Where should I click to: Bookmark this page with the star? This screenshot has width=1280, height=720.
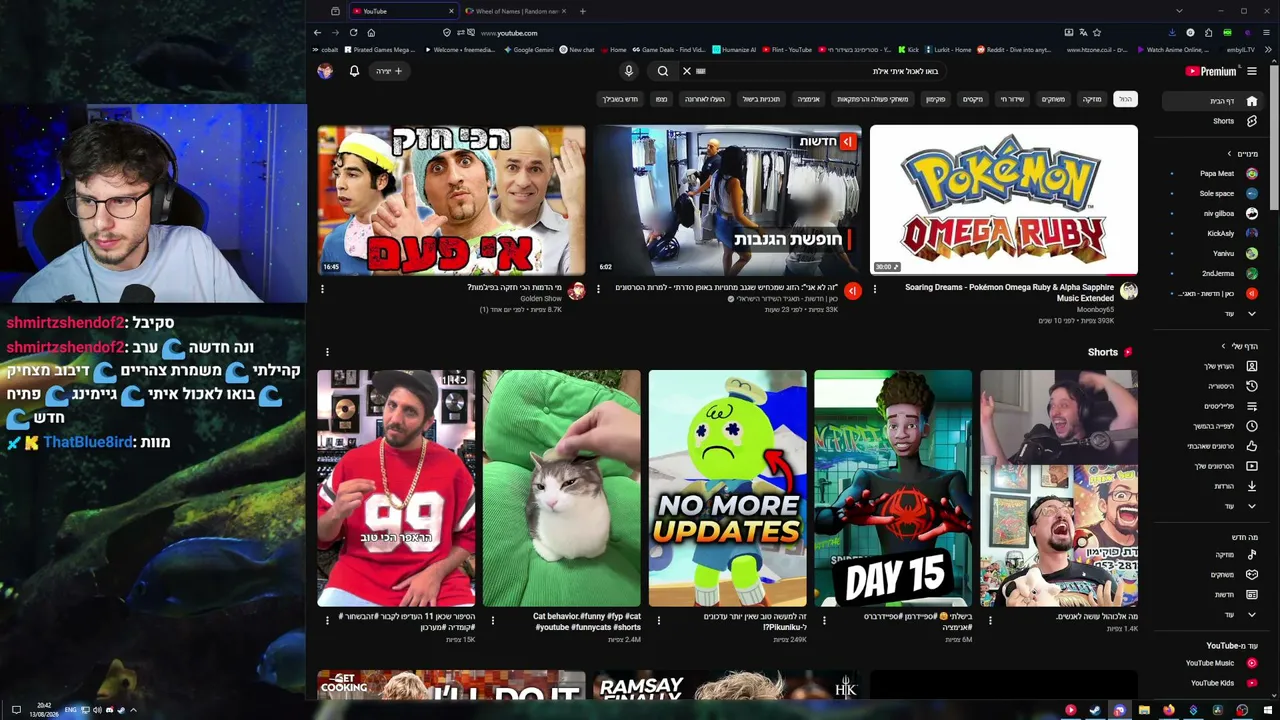coord(1097,32)
